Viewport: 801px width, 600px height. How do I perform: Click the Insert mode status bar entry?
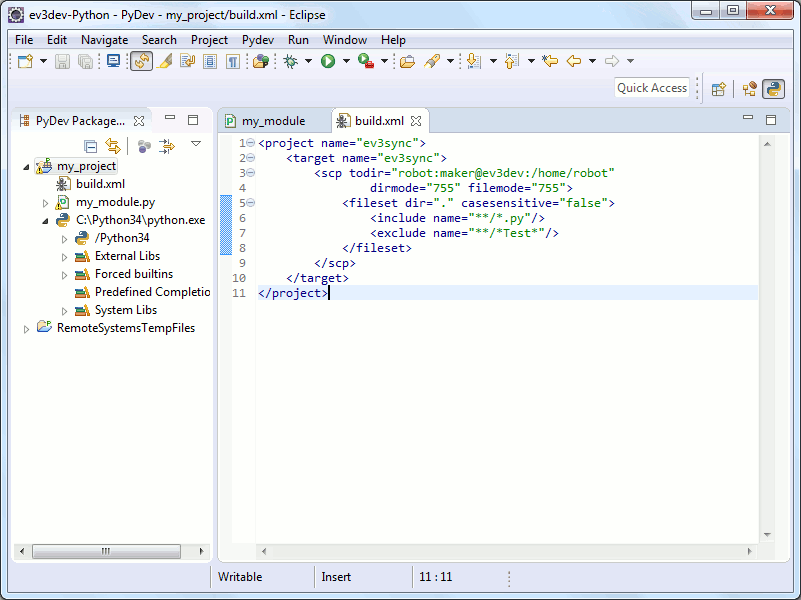pyautogui.click(x=336, y=577)
